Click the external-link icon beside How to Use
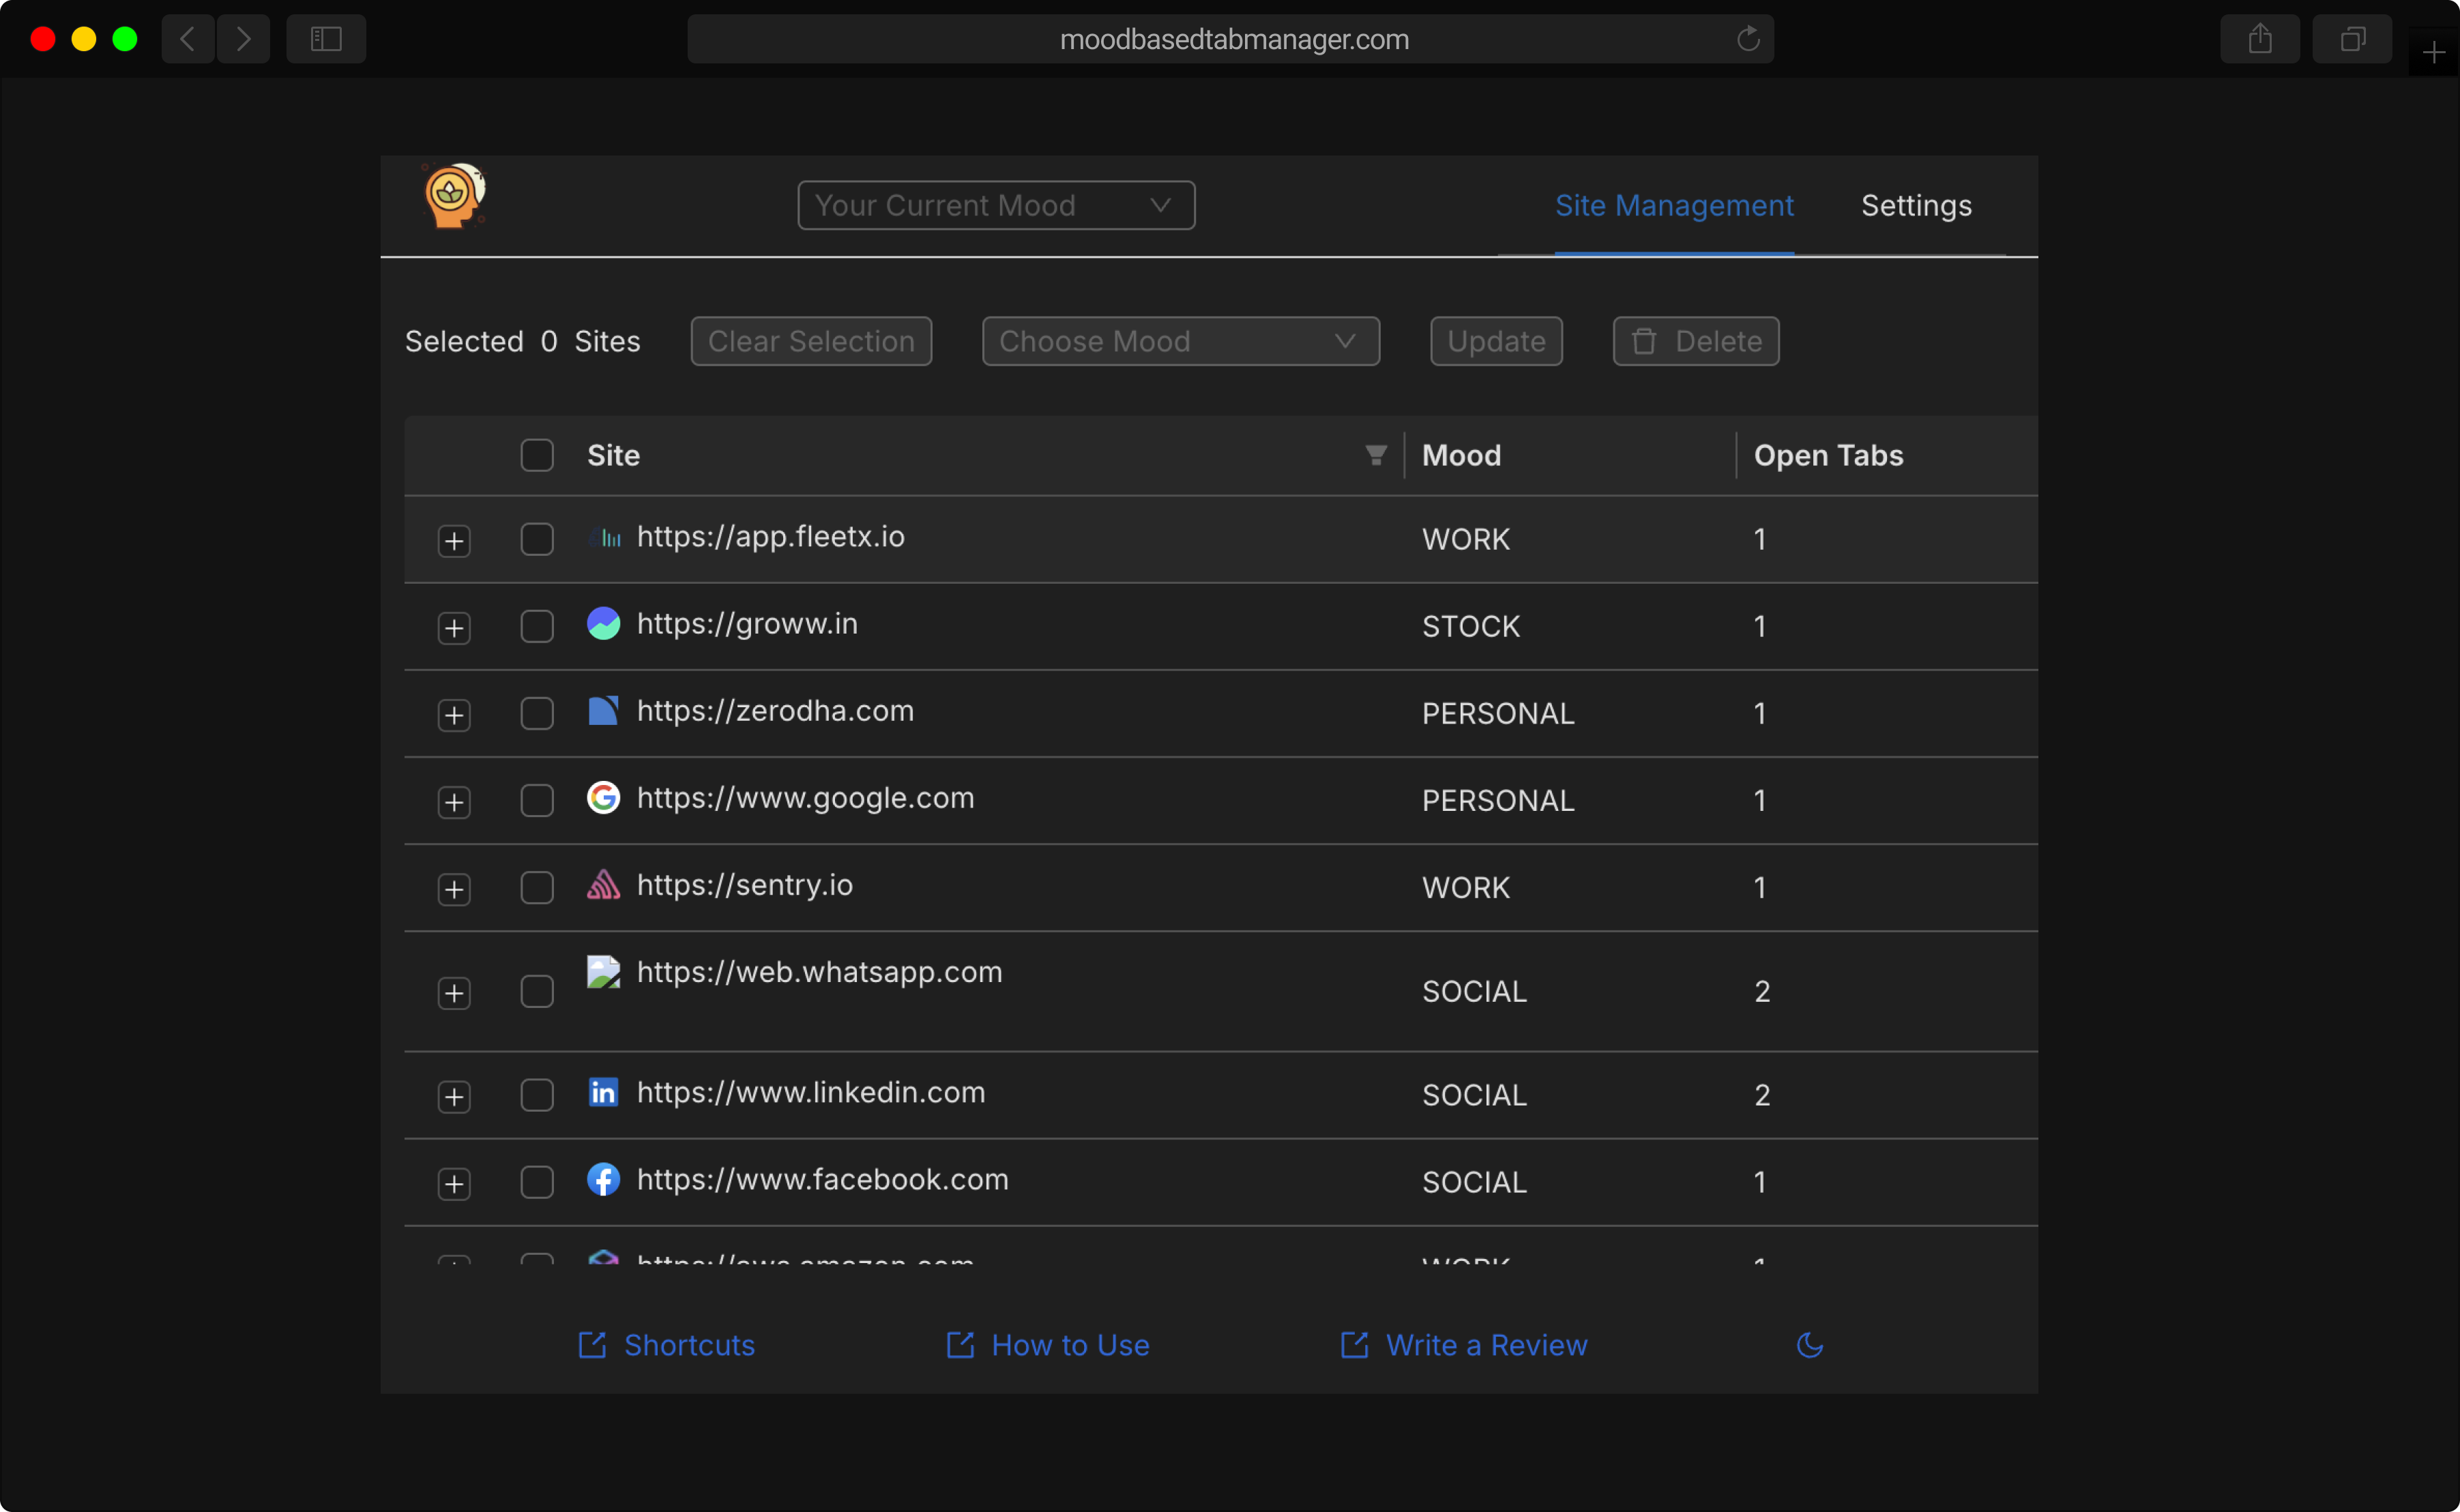2460x1512 pixels. 960,1345
